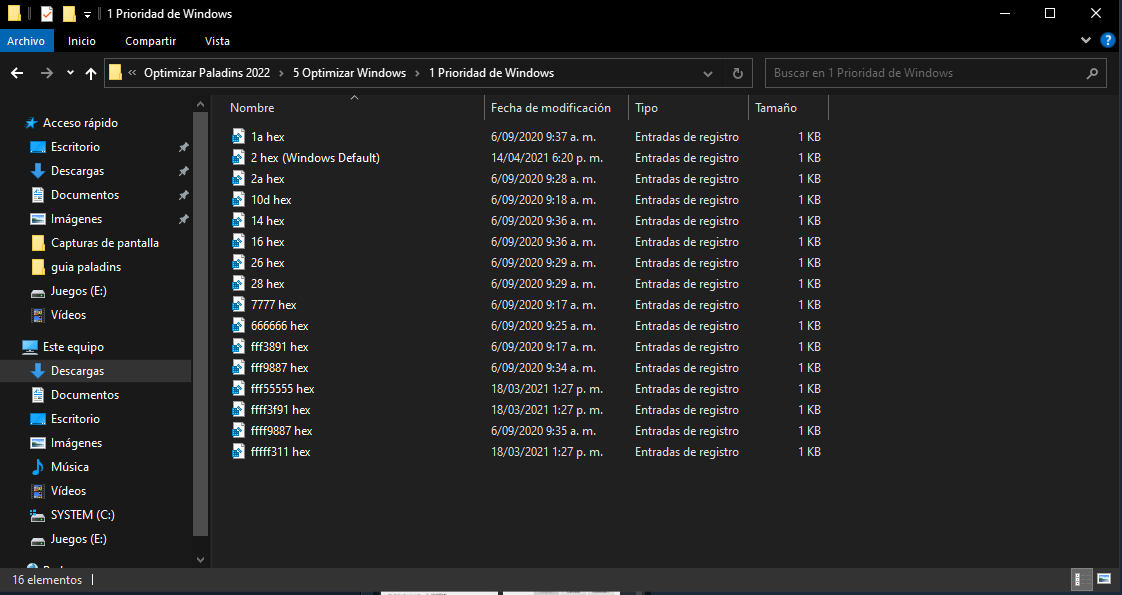The height and width of the screenshot is (595, 1122).
Task: Open Capturas de pantalla folder
Action: 104,243
